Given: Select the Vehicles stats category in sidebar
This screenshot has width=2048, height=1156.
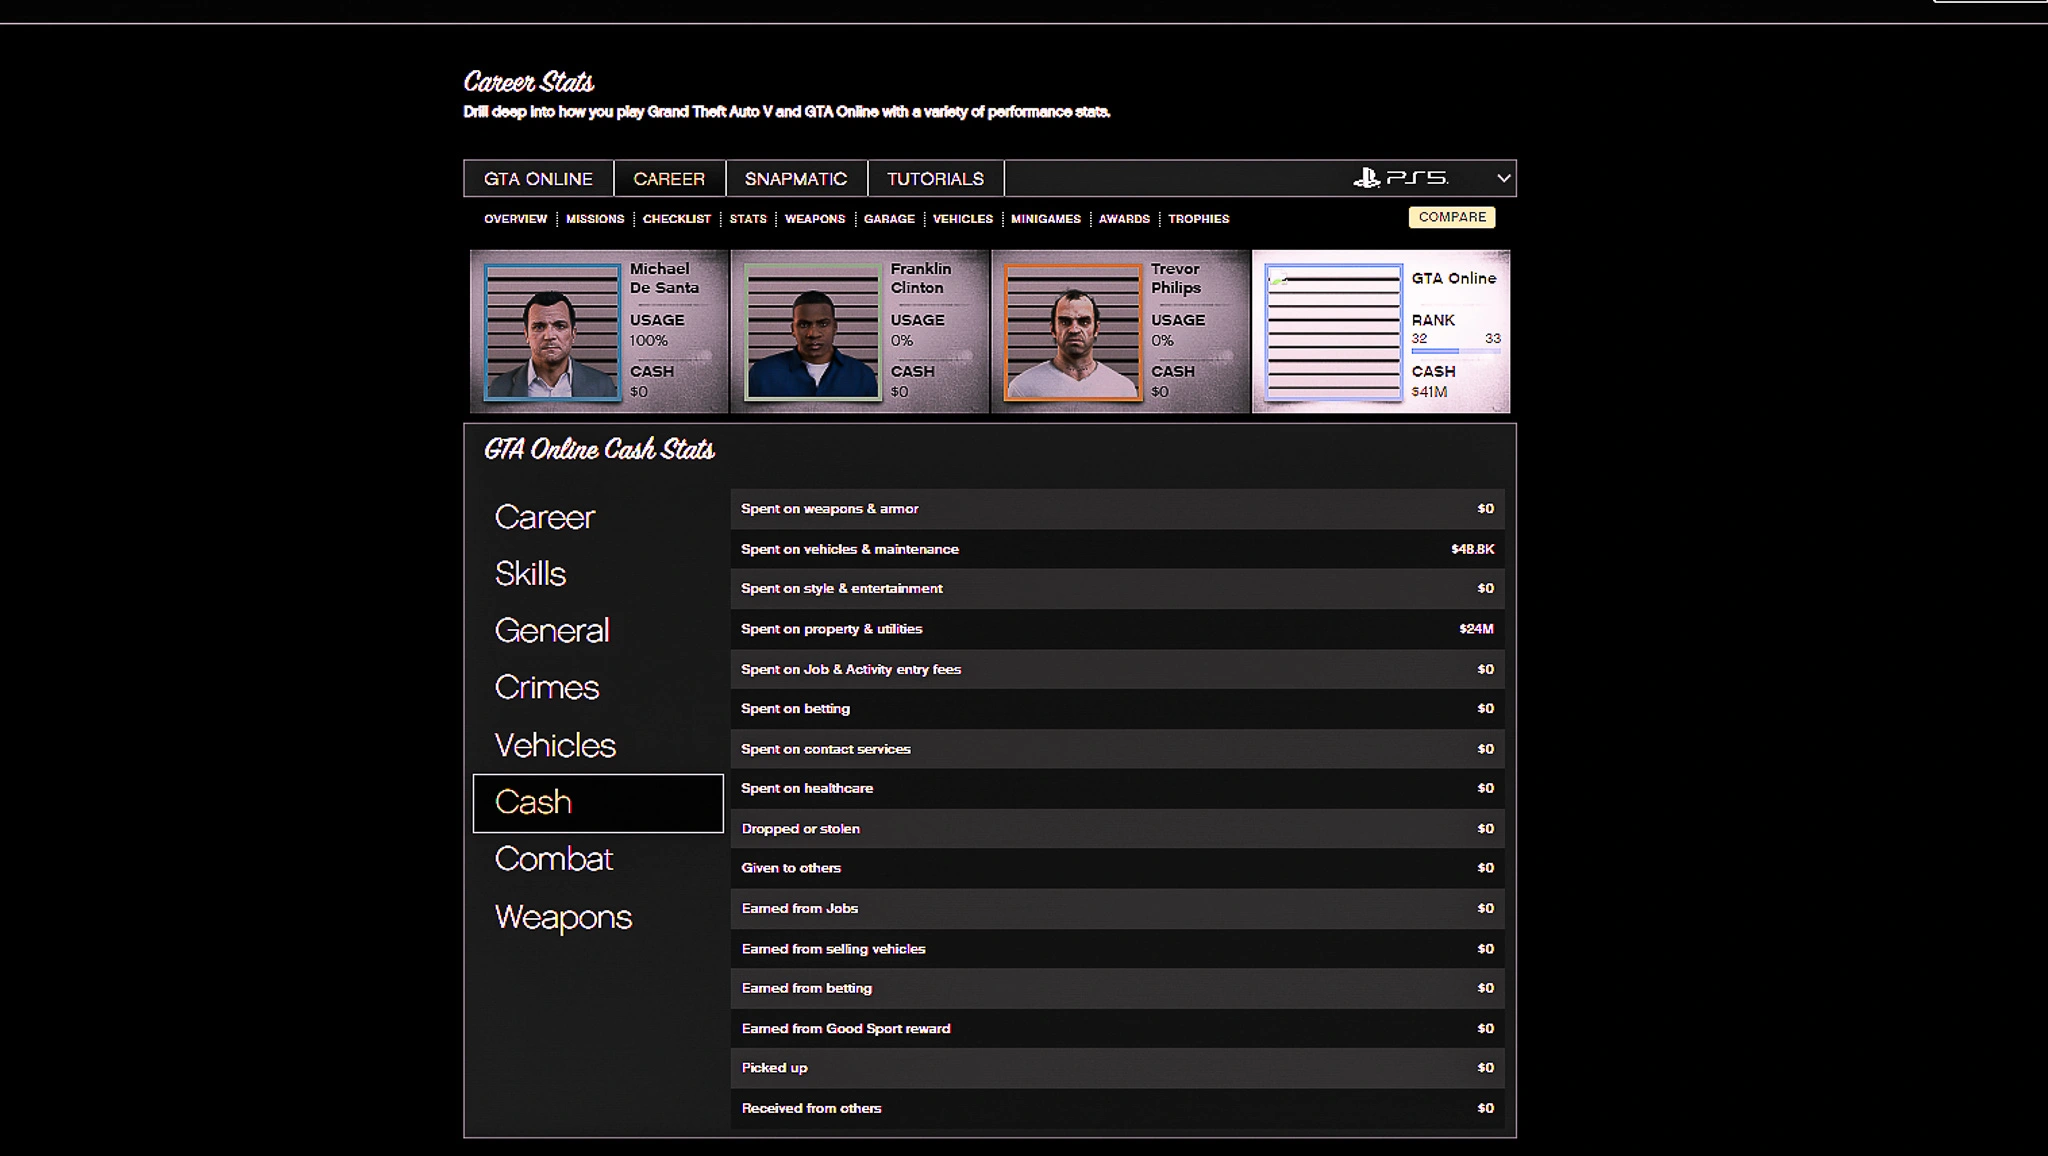Looking at the screenshot, I should pos(555,746).
